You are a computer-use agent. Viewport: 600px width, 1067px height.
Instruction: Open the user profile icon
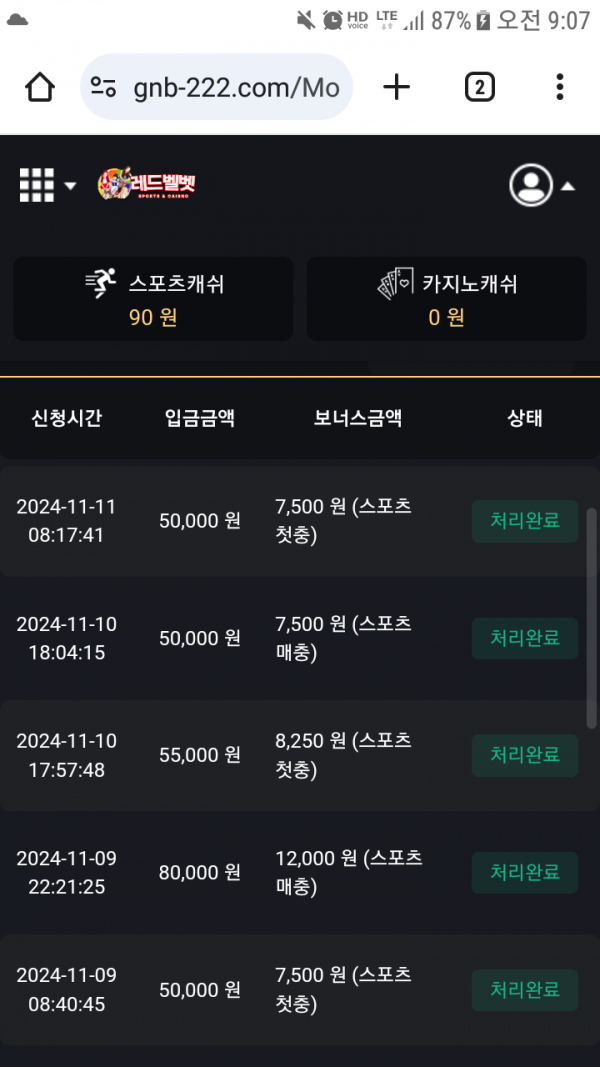pyautogui.click(x=531, y=185)
